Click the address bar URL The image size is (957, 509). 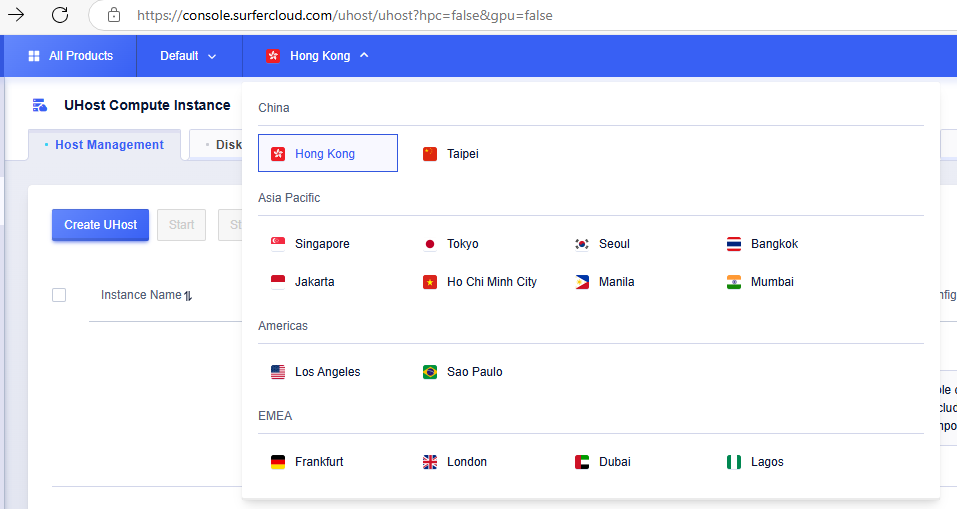point(344,15)
